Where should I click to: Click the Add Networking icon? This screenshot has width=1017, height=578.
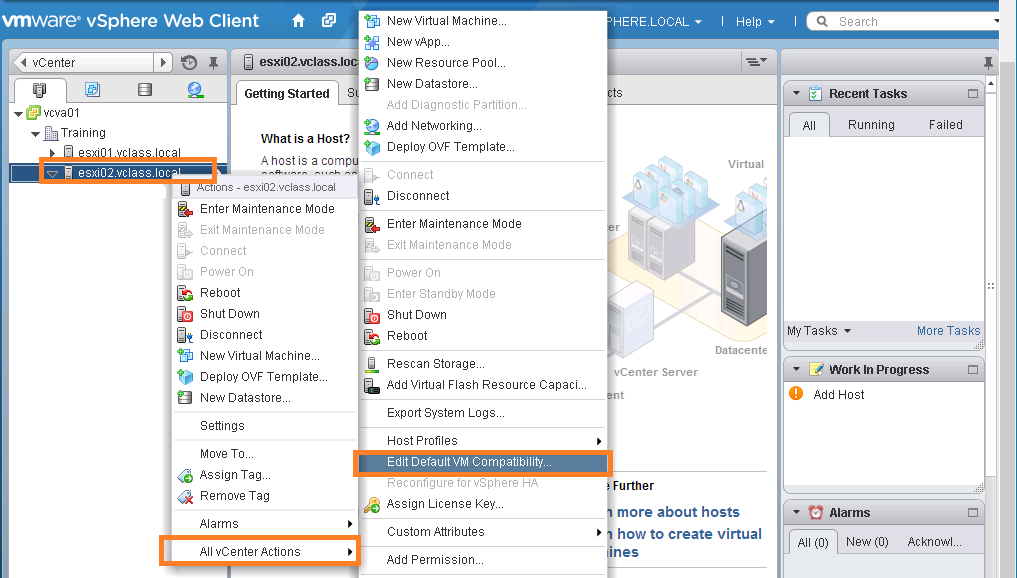pyautogui.click(x=372, y=126)
